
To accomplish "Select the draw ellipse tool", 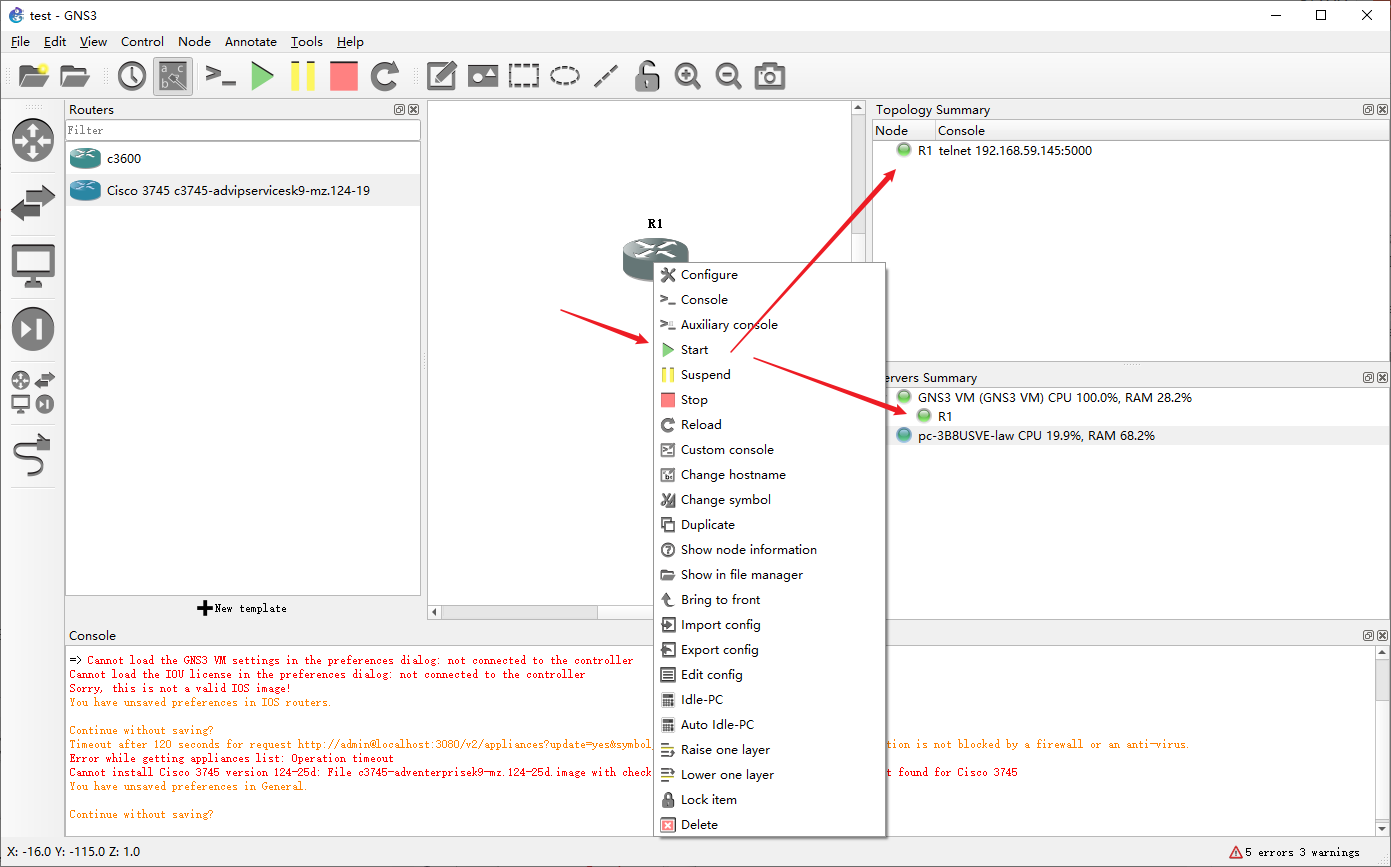I will click(565, 76).
